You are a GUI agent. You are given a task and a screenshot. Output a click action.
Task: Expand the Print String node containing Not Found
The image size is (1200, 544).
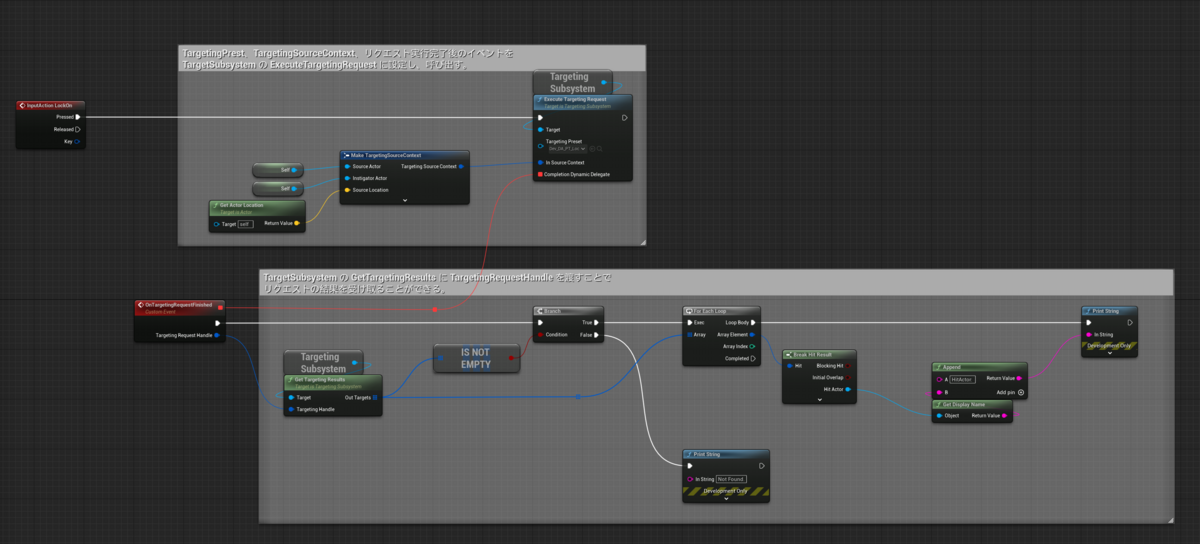pyautogui.click(x=727, y=499)
